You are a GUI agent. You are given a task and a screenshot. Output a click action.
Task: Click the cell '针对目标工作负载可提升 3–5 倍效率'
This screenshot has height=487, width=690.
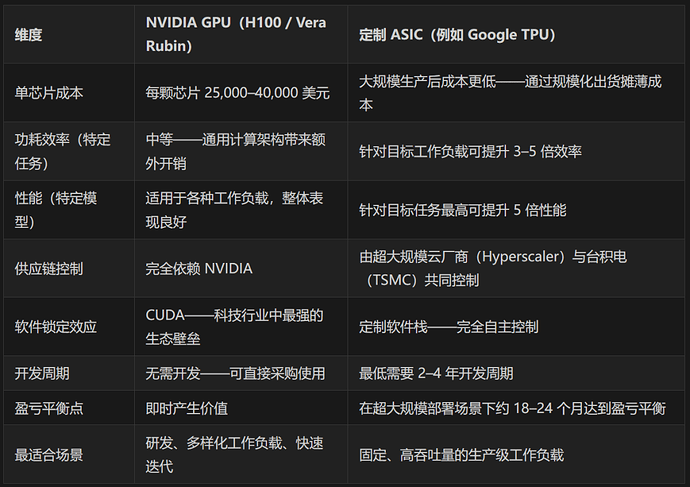(516, 151)
